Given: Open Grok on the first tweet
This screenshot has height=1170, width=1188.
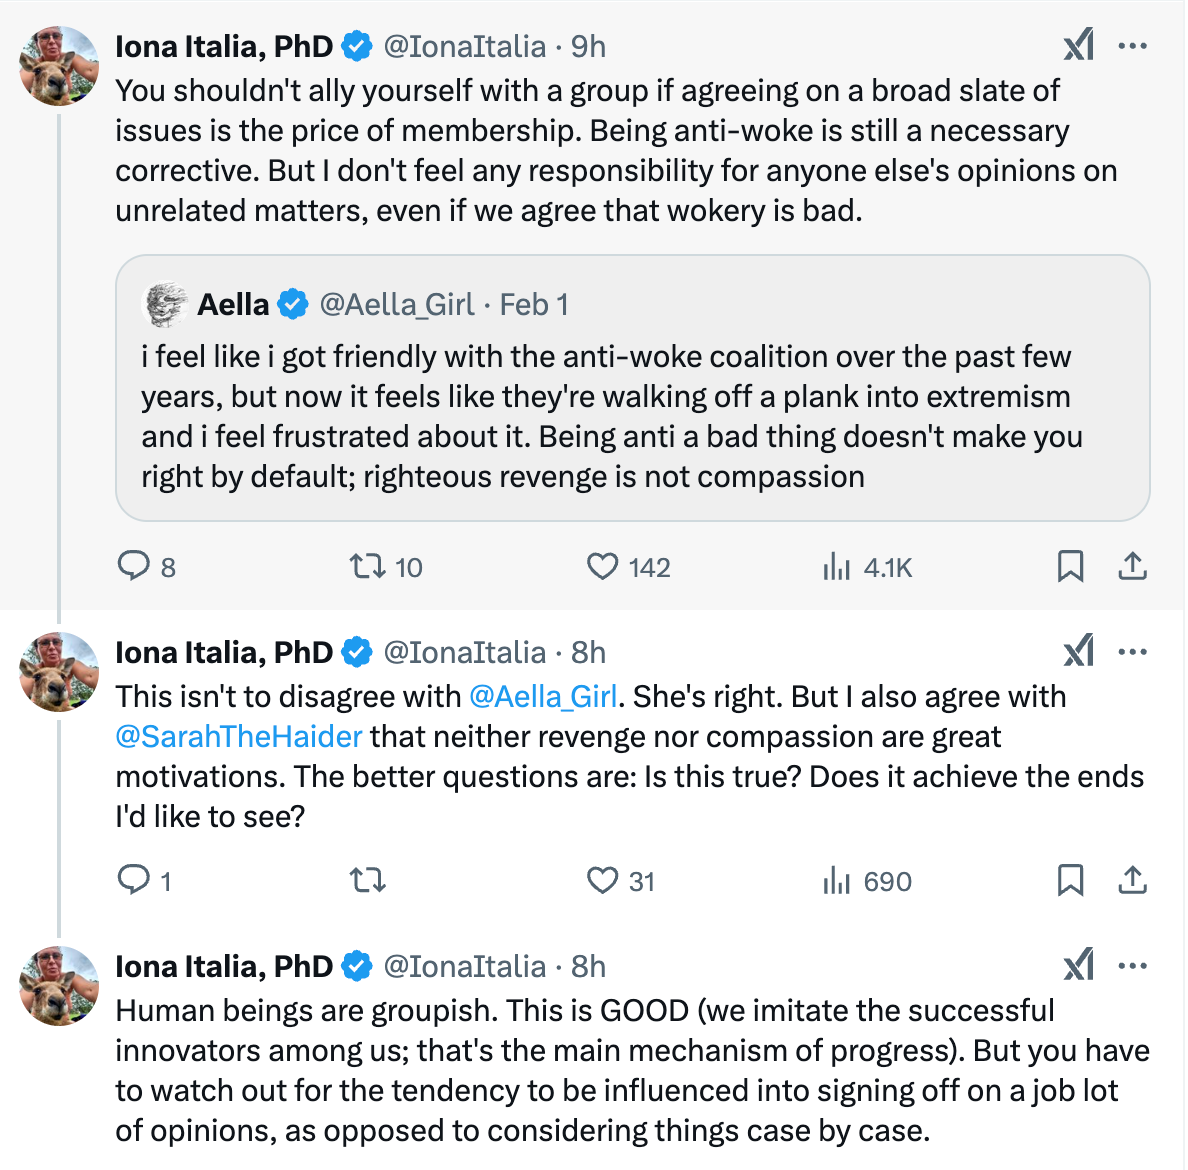Looking at the screenshot, I should point(1078,44).
